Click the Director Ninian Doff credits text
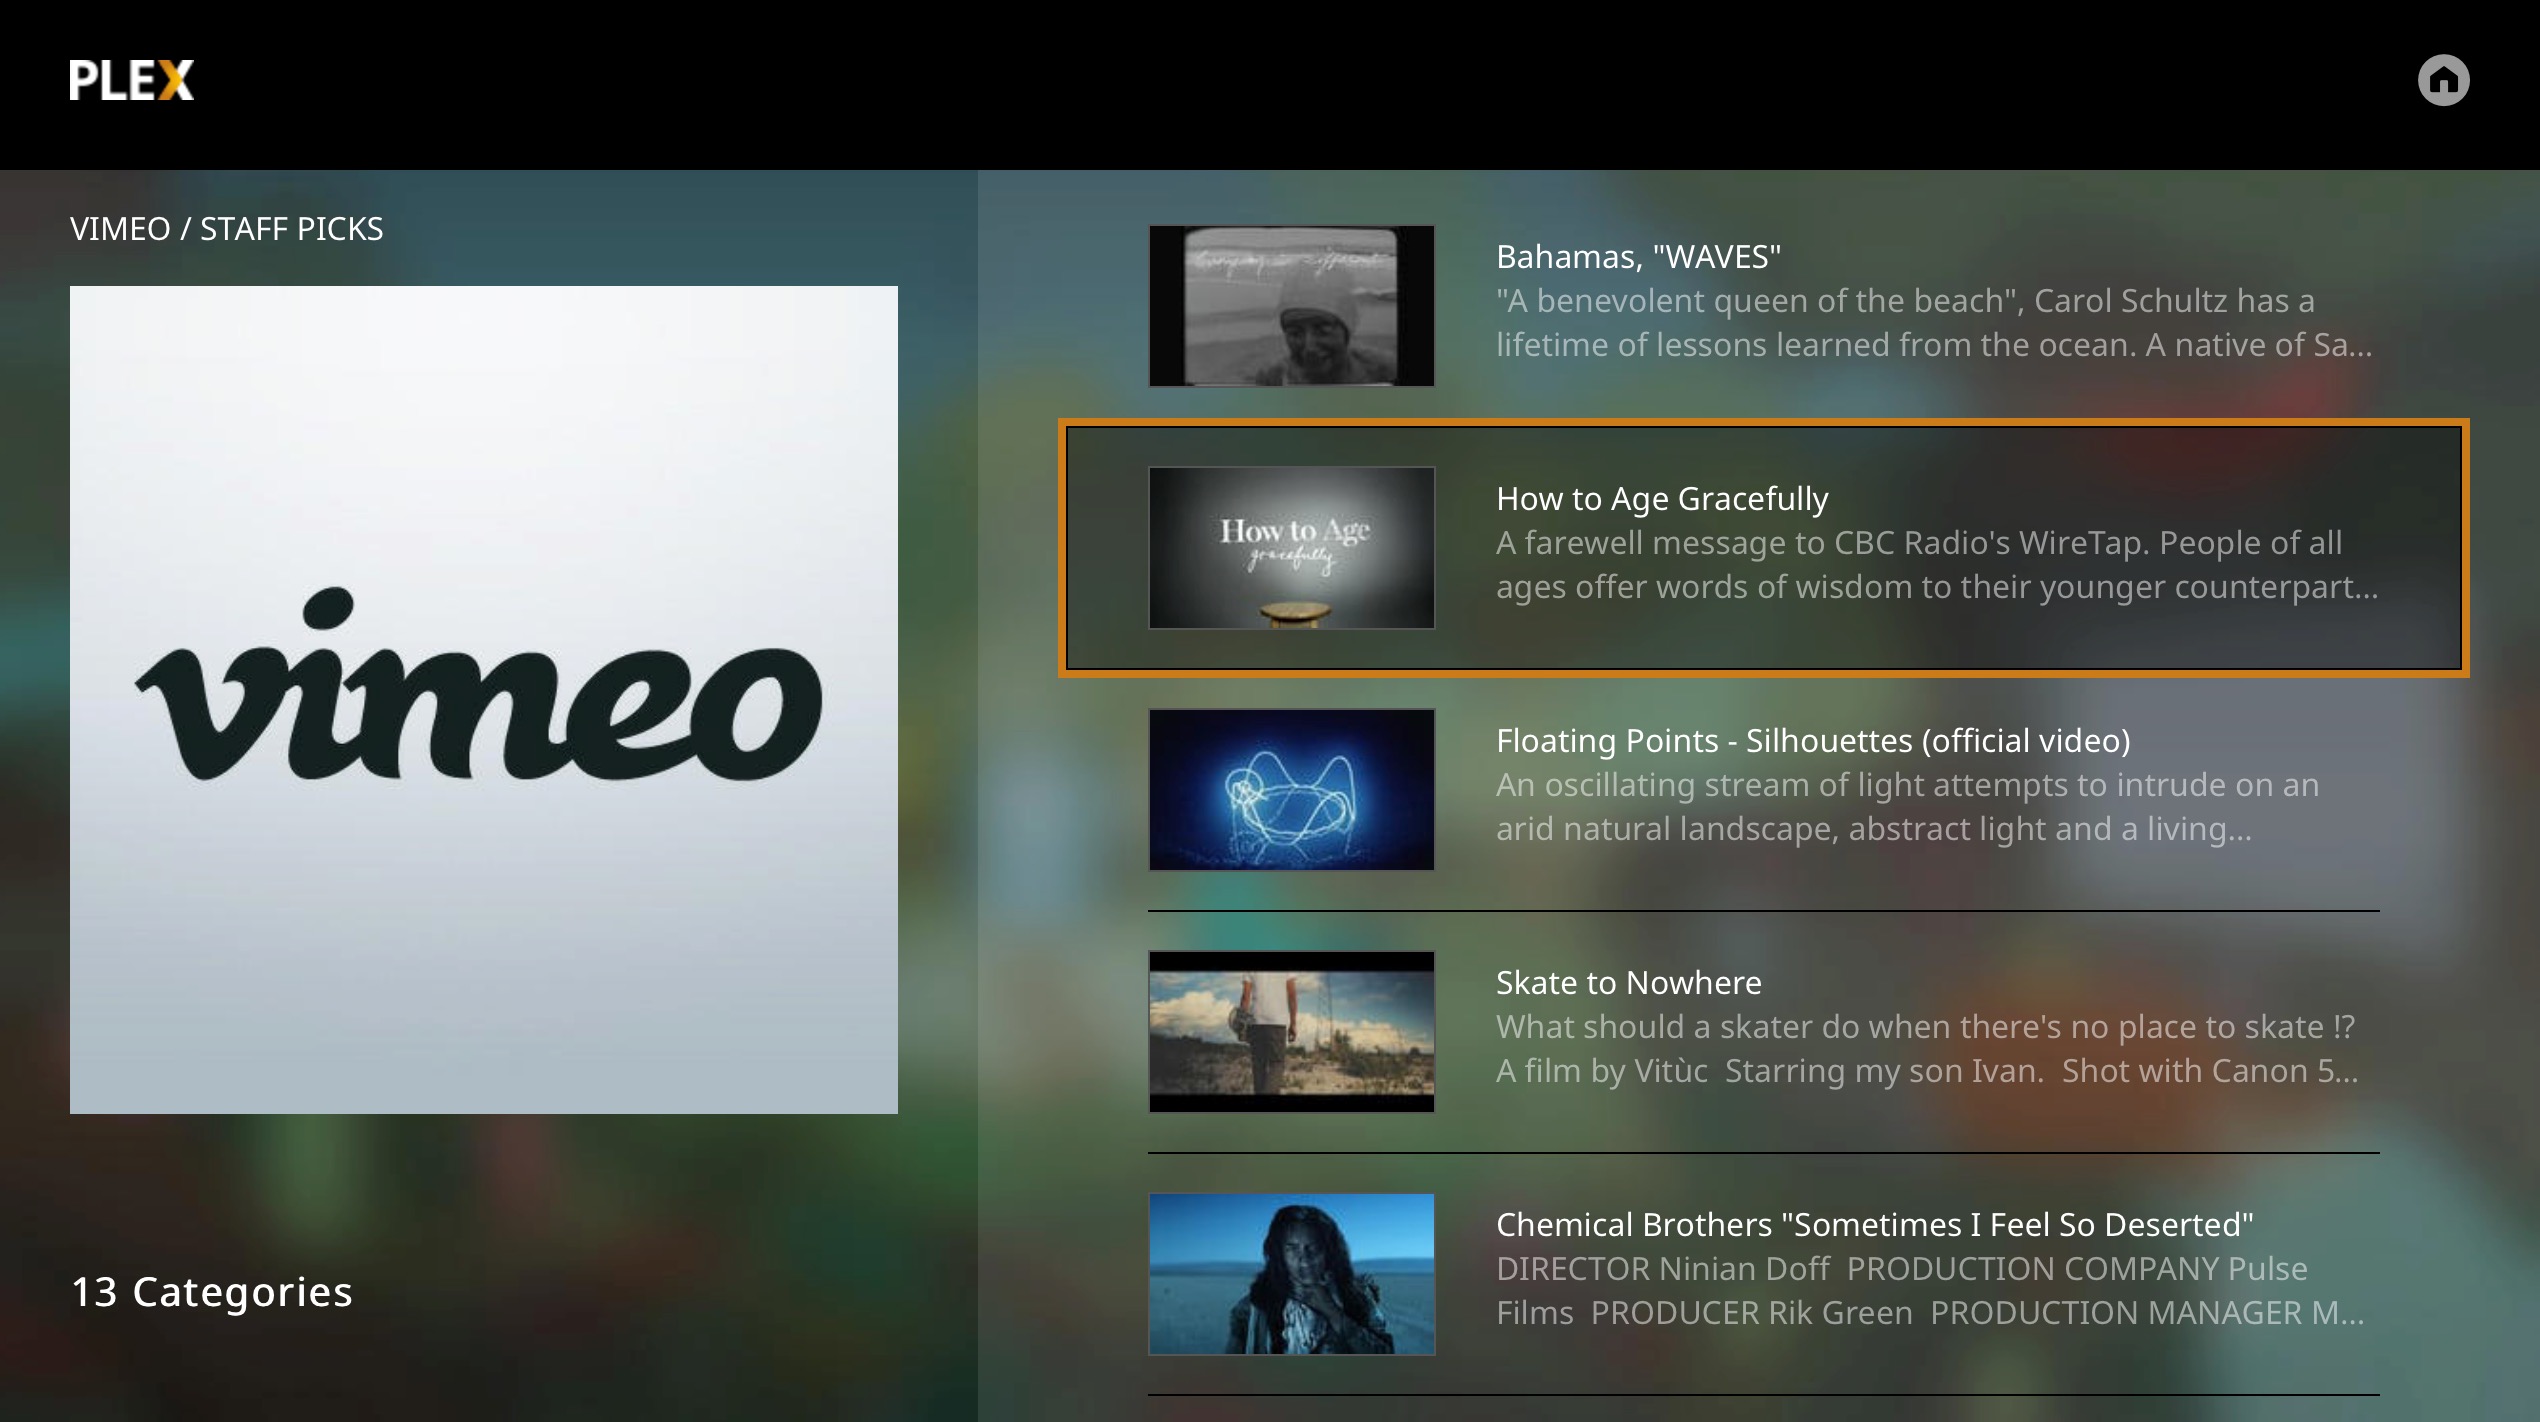The height and width of the screenshot is (1422, 2540). (x=1930, y=1291)
